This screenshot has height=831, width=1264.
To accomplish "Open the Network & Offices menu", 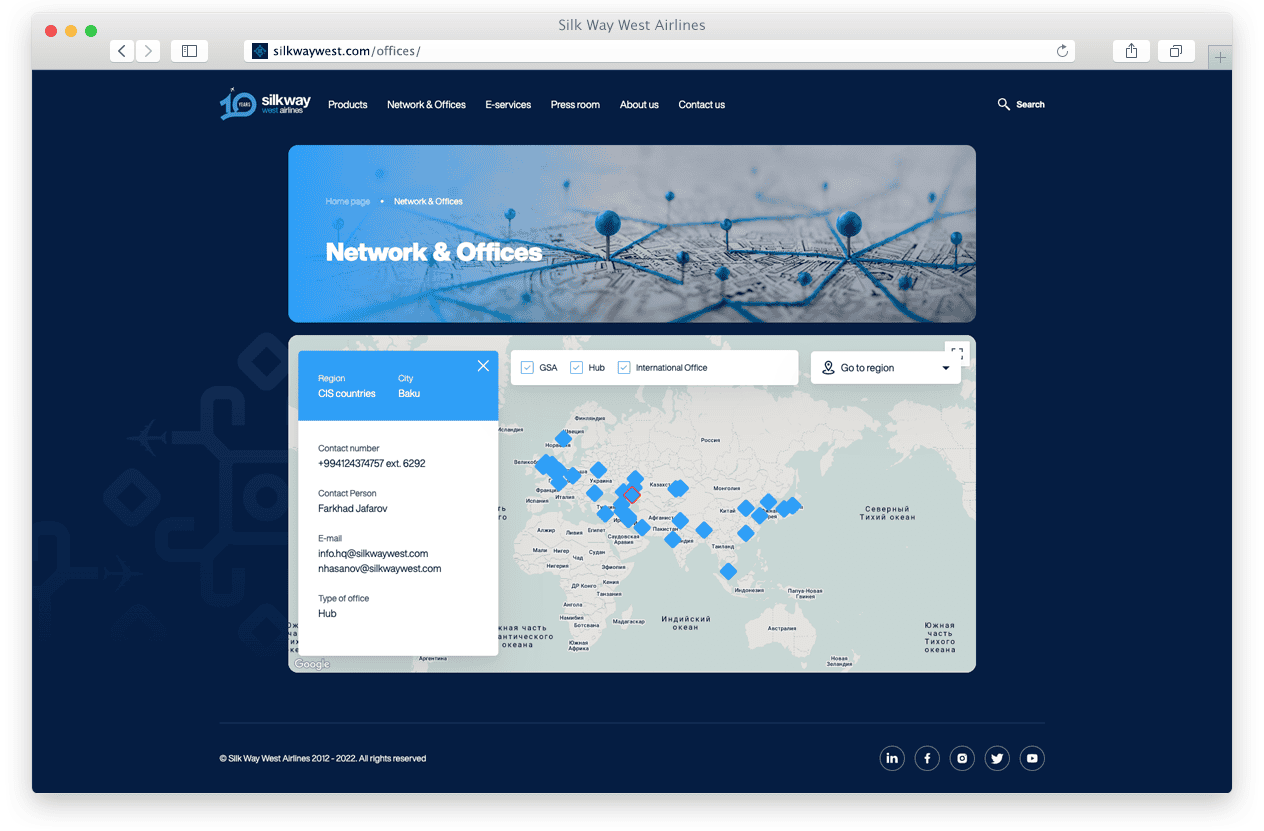I will coord(426,104).
